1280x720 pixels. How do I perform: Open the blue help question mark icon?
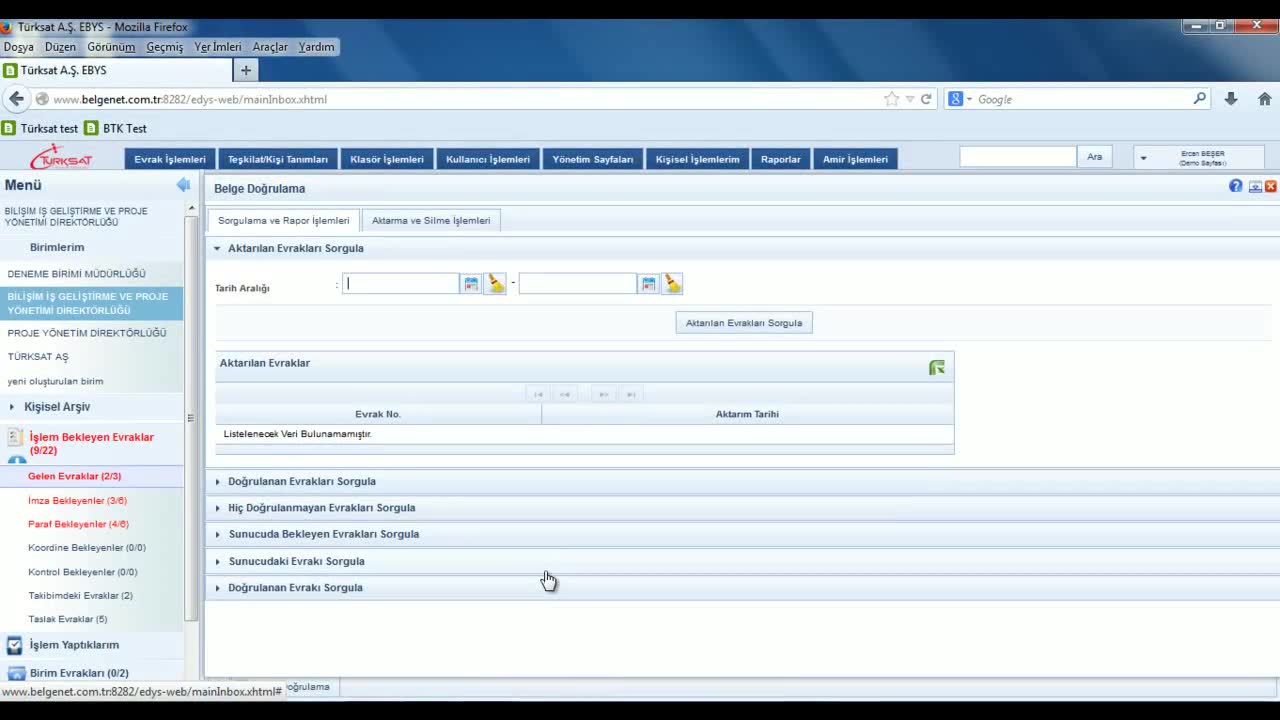(x=1236, y=187)
